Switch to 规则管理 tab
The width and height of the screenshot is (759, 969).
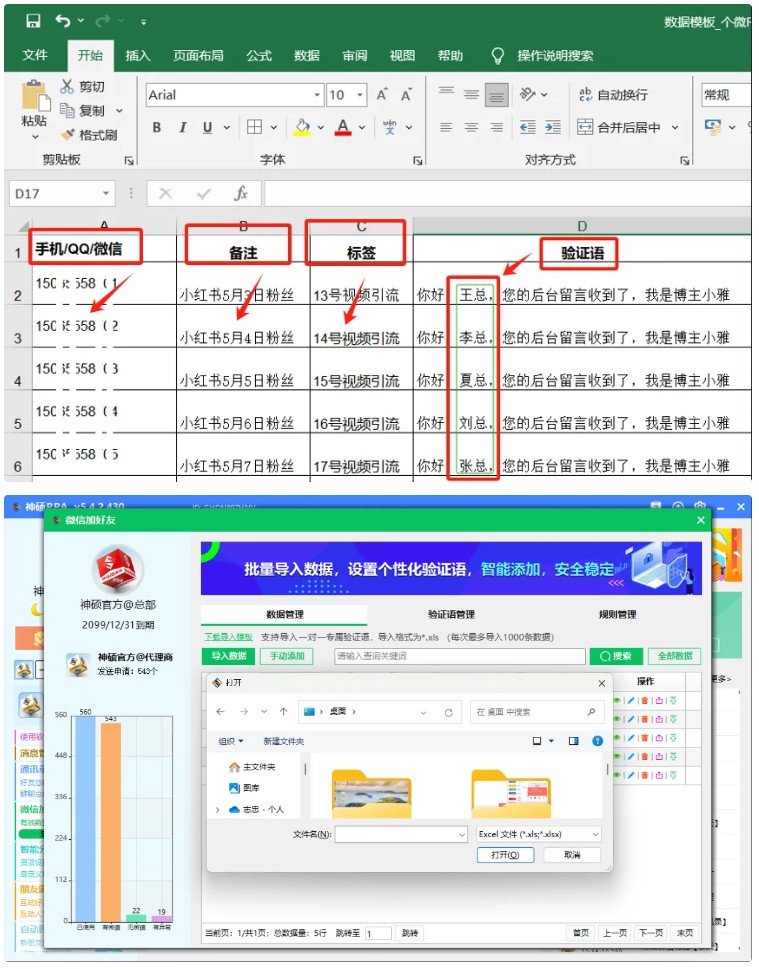[x=617, y=614]
